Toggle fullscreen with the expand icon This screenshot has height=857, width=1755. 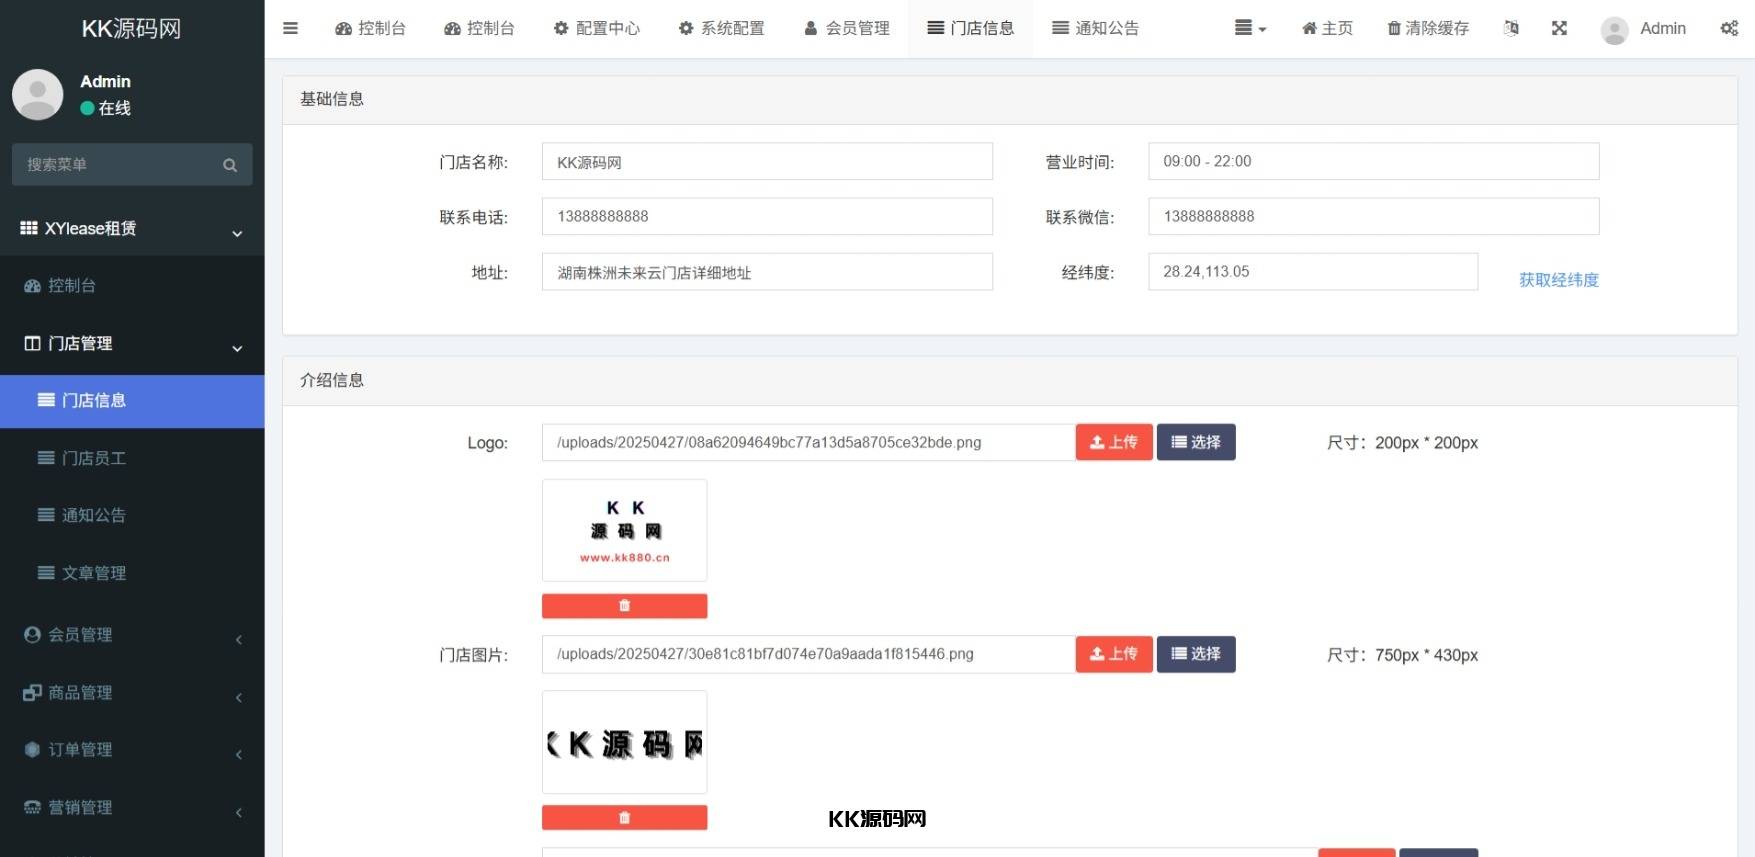coord(1559,28)
